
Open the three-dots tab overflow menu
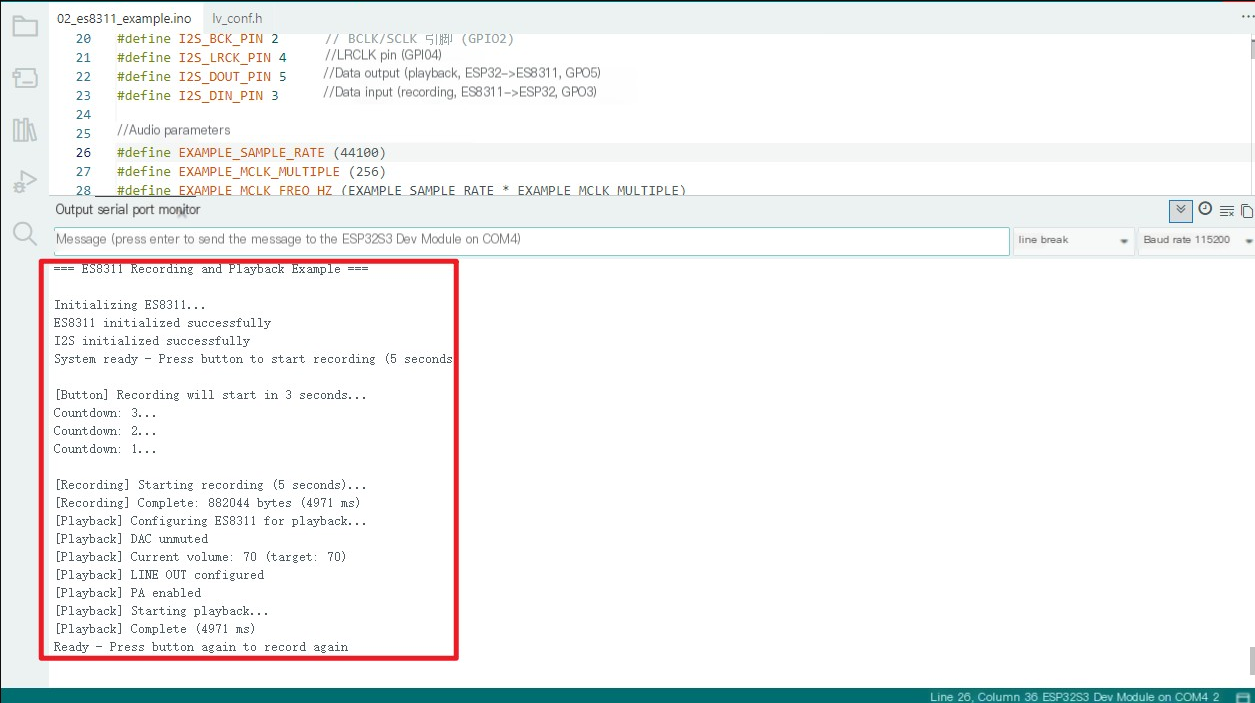pos(1246,17)
